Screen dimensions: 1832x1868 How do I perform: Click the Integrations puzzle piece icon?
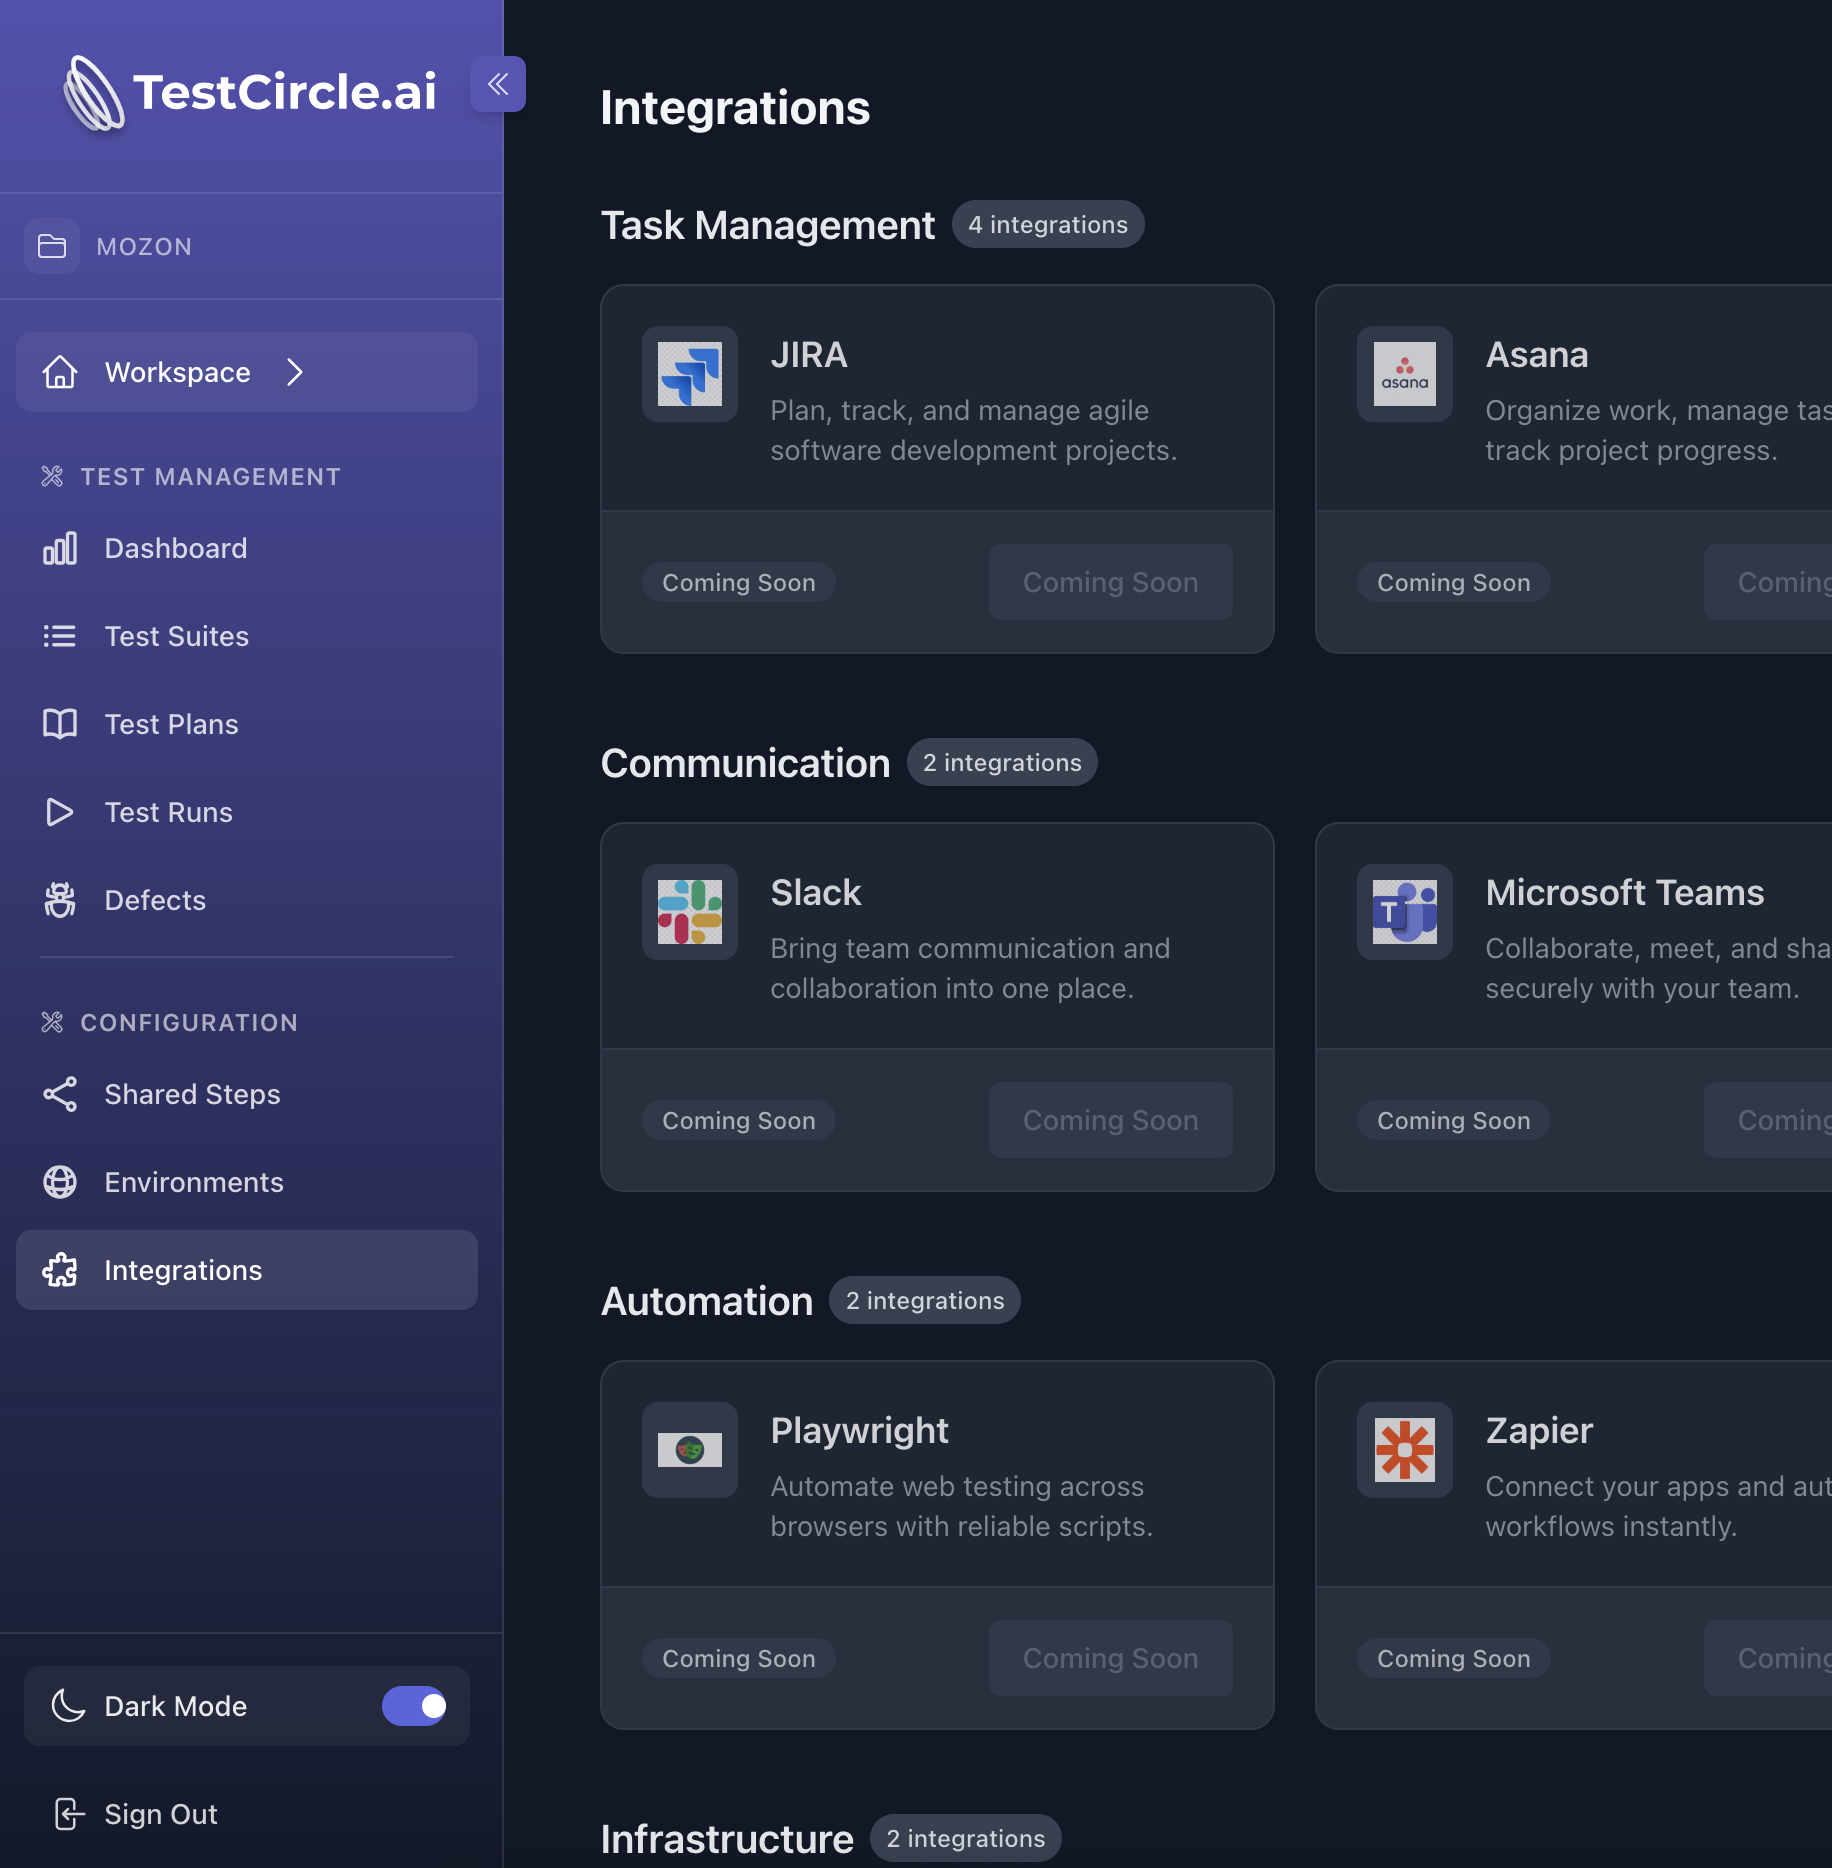(x=60, y=1270)
